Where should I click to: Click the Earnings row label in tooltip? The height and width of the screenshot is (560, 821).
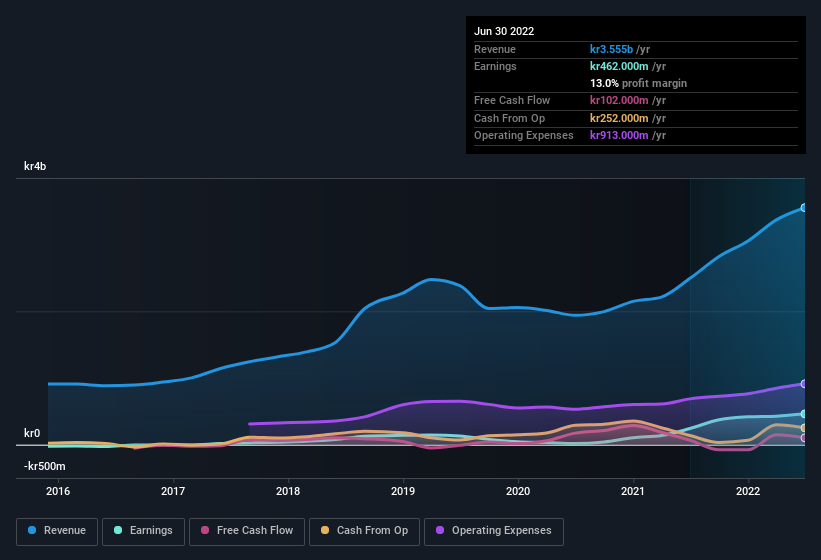coord(495,66)
